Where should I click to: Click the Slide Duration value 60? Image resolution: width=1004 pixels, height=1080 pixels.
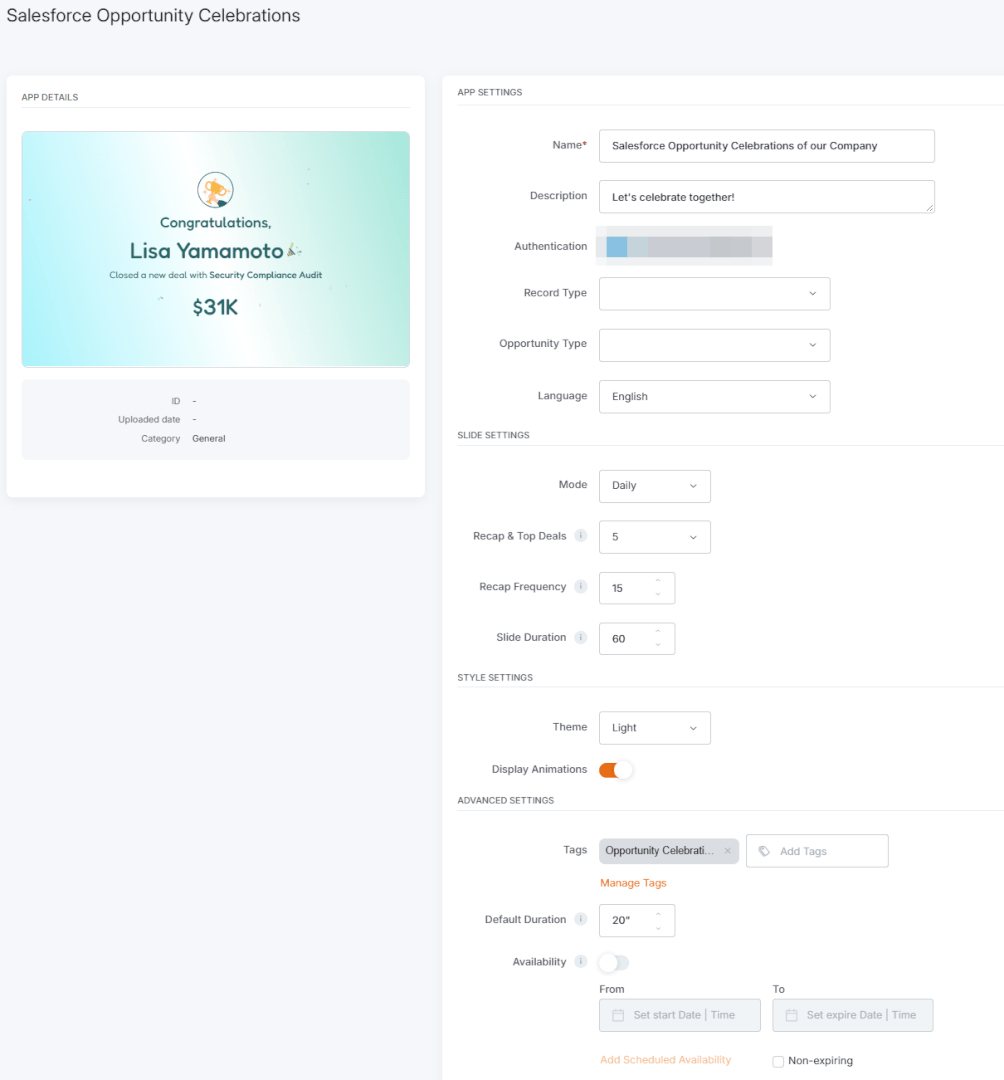point(618,639)
